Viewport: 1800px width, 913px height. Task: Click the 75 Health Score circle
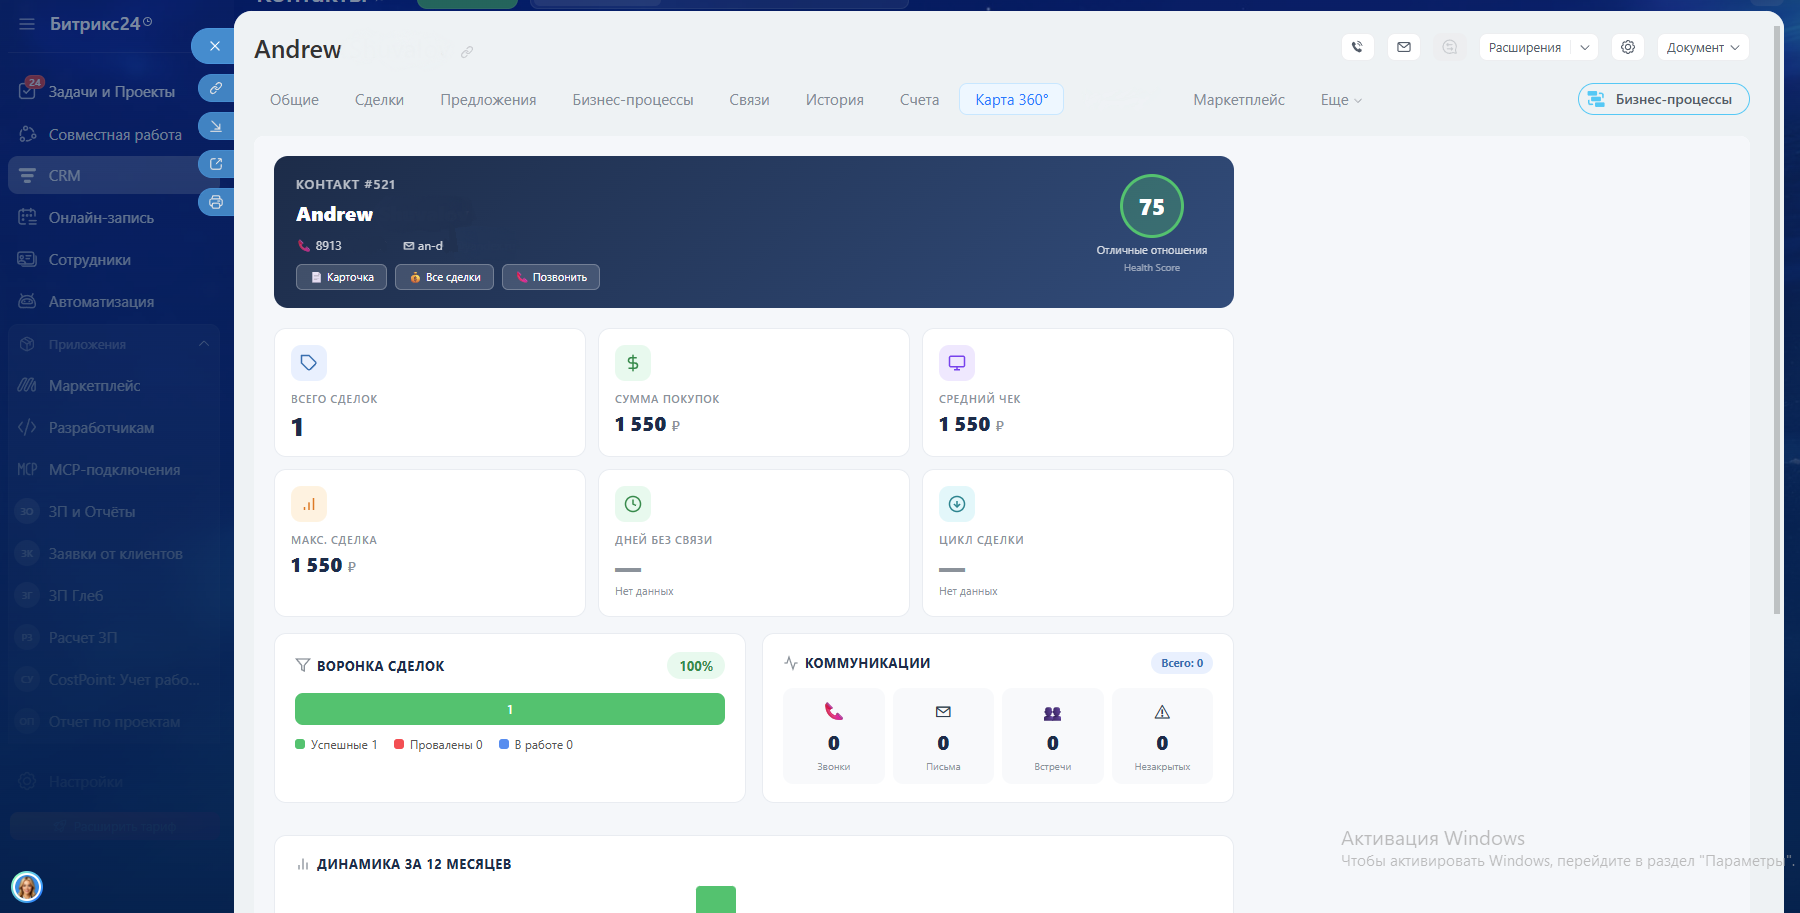[x=1152, y=206]
